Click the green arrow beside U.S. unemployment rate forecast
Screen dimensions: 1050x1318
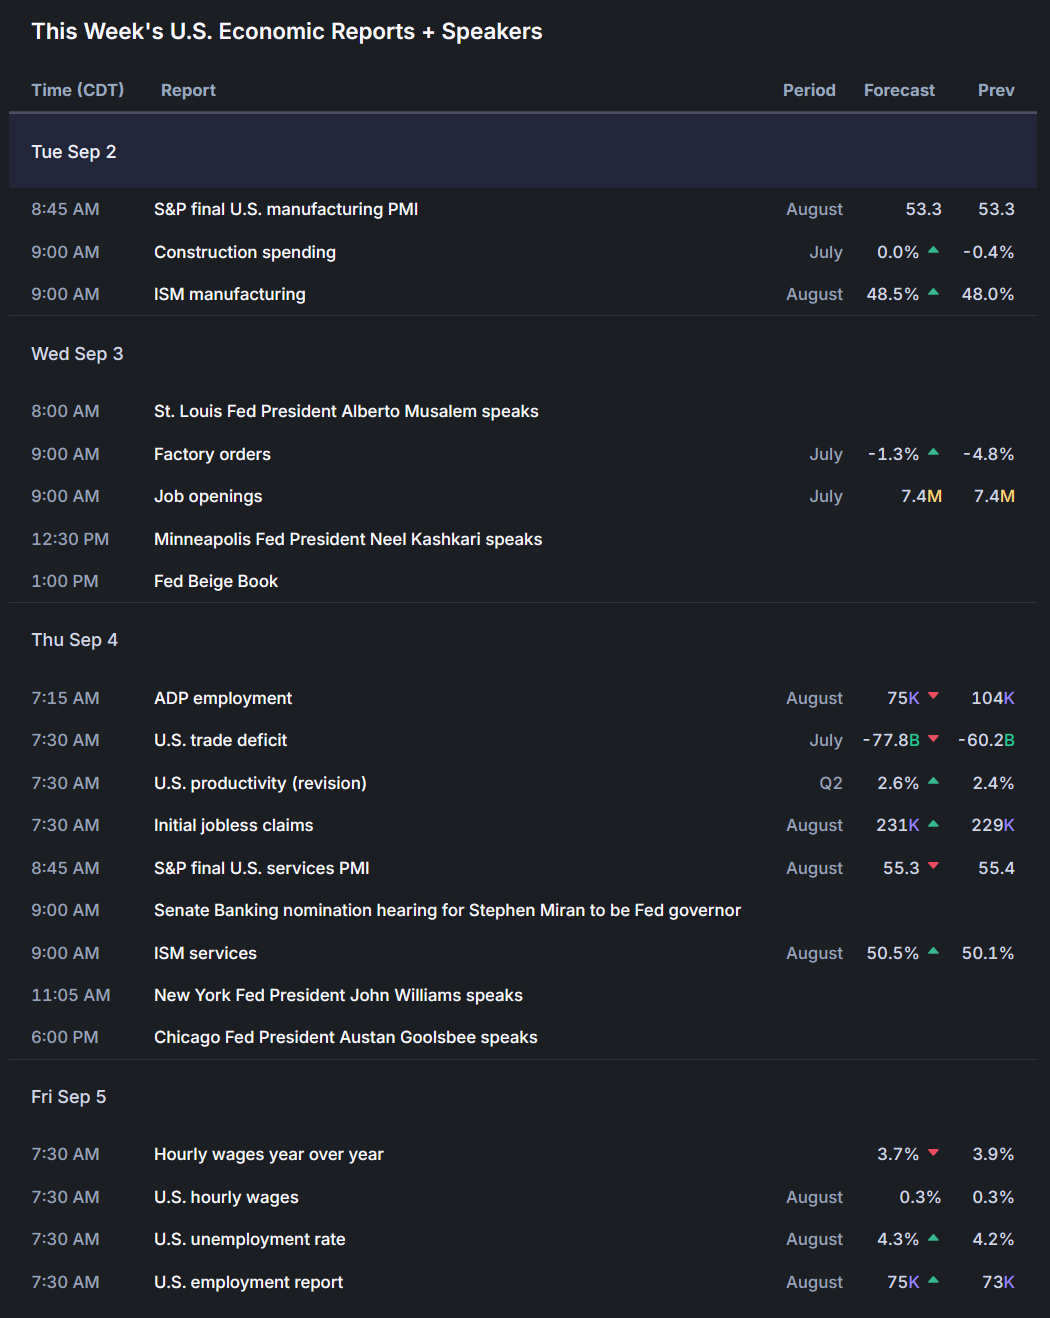point(933,1238)
